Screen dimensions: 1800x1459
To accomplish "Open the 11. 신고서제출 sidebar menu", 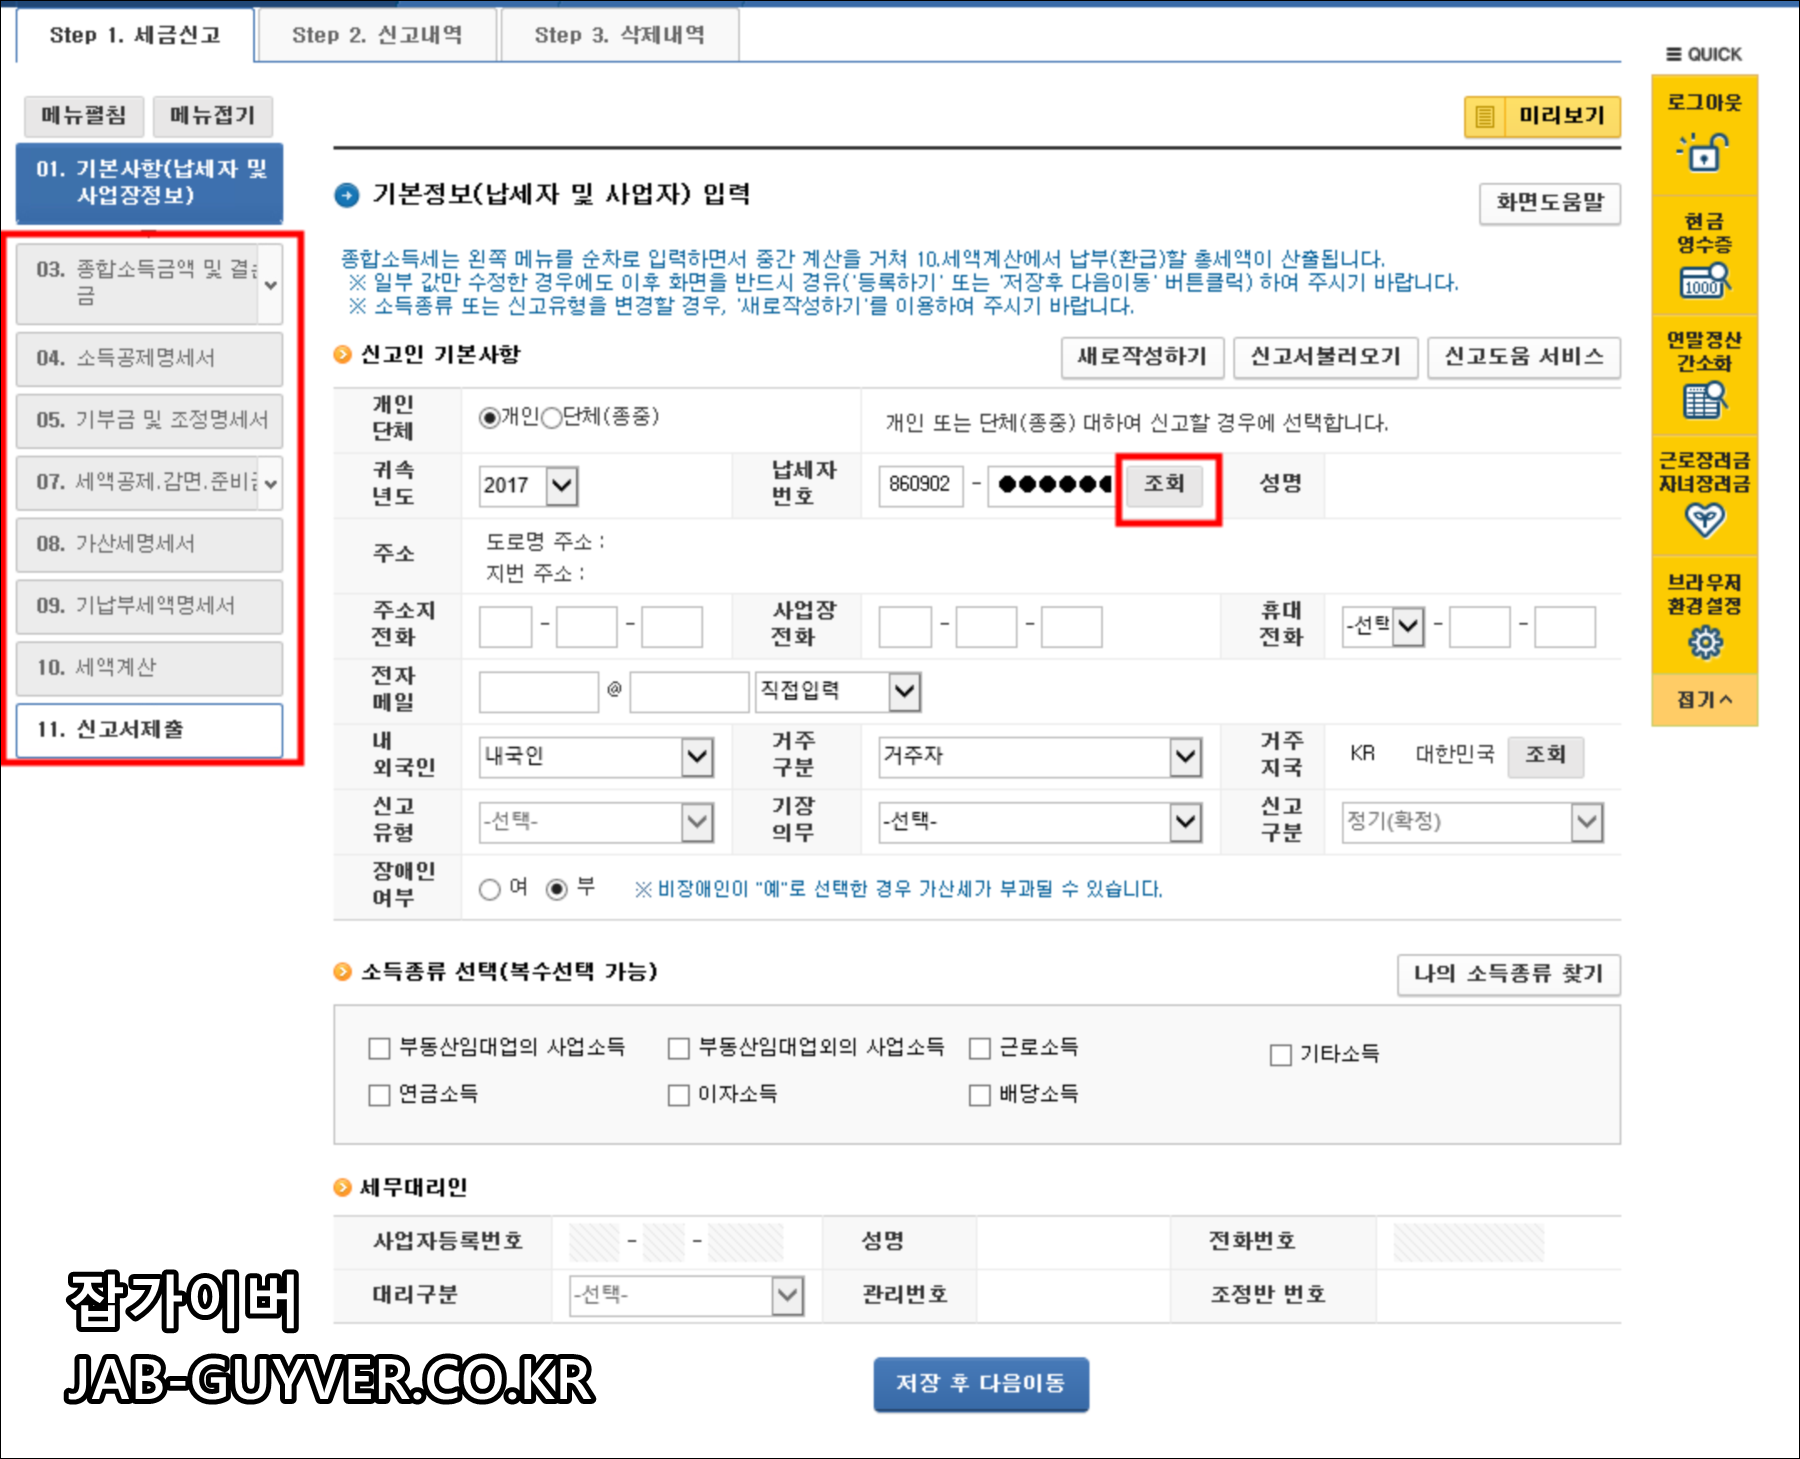I will pos(150,730).
